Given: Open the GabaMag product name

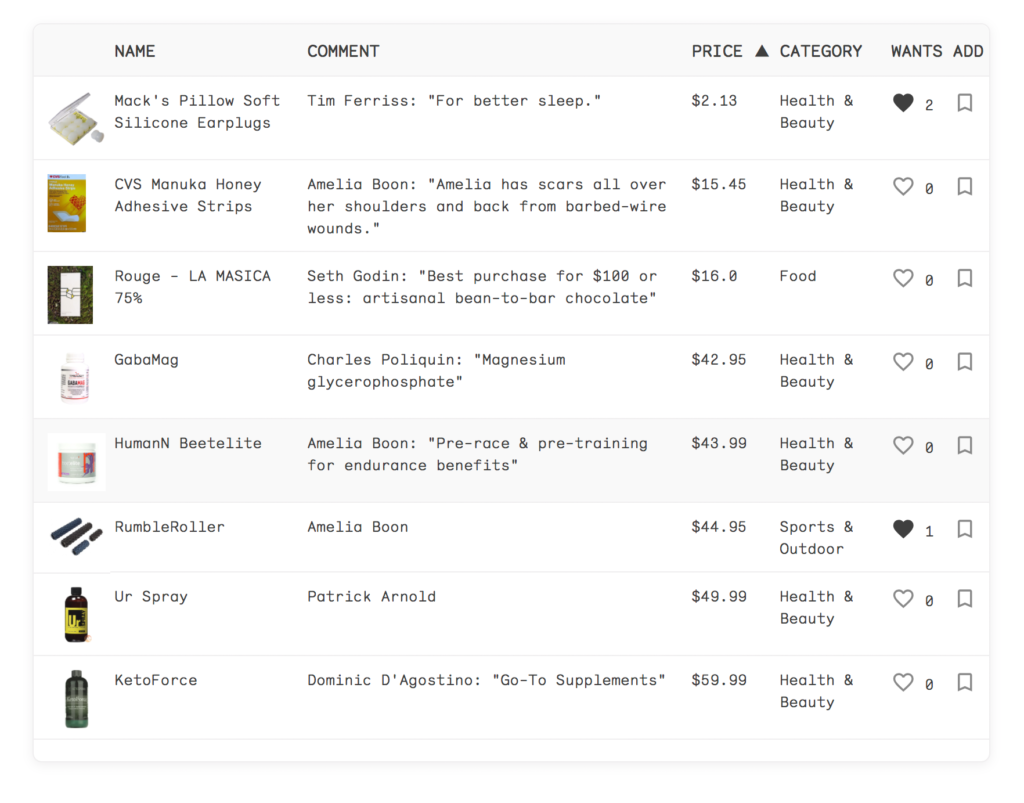Looking at the screenshot, I should point(146,360).
